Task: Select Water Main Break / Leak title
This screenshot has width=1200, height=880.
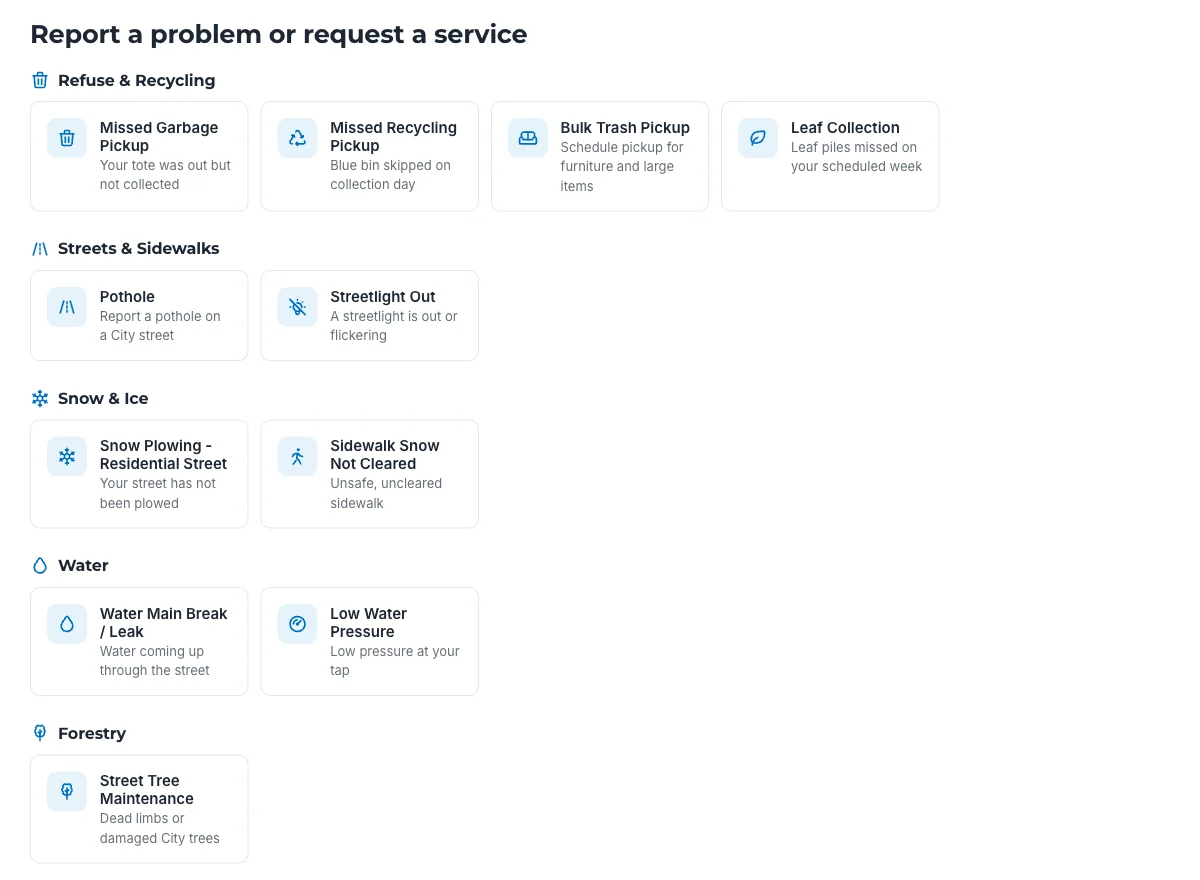Action: point(164,623)
